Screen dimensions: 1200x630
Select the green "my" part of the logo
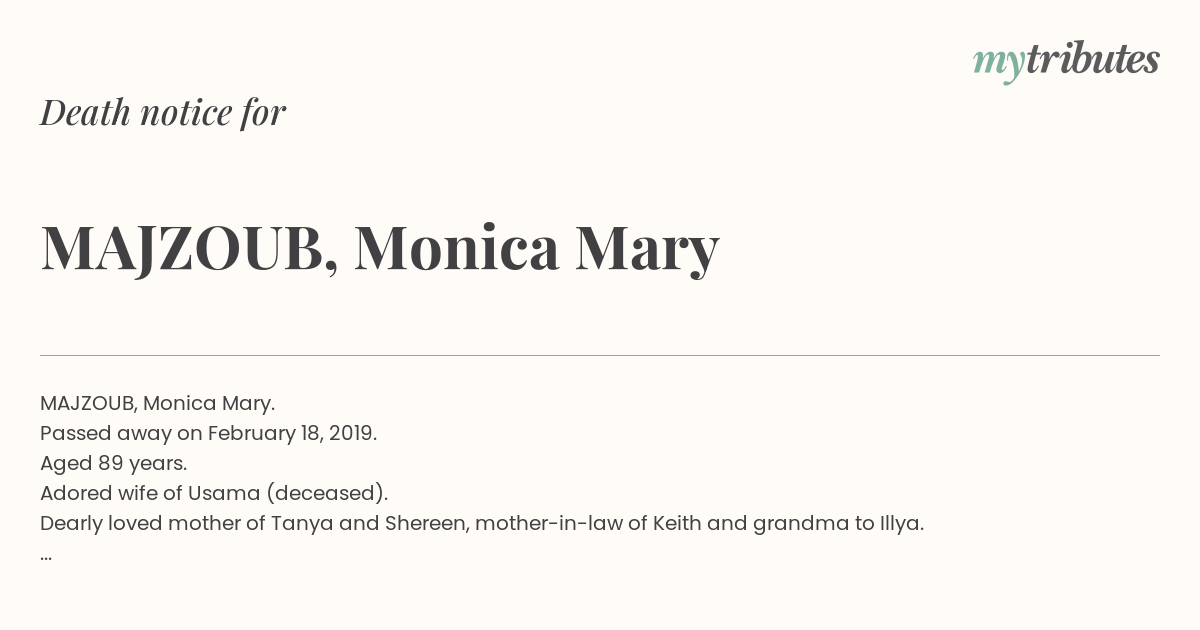point(998,64)
